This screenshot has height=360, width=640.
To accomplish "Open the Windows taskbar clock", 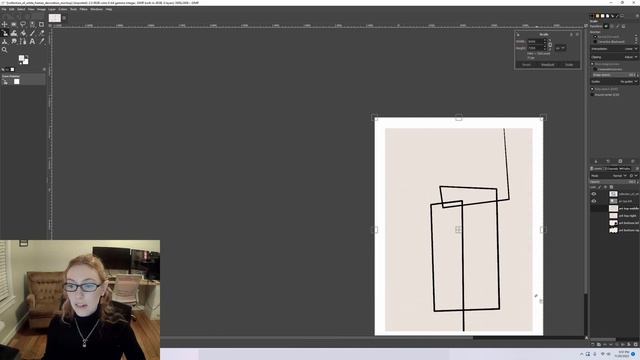I will coord(623,354).
